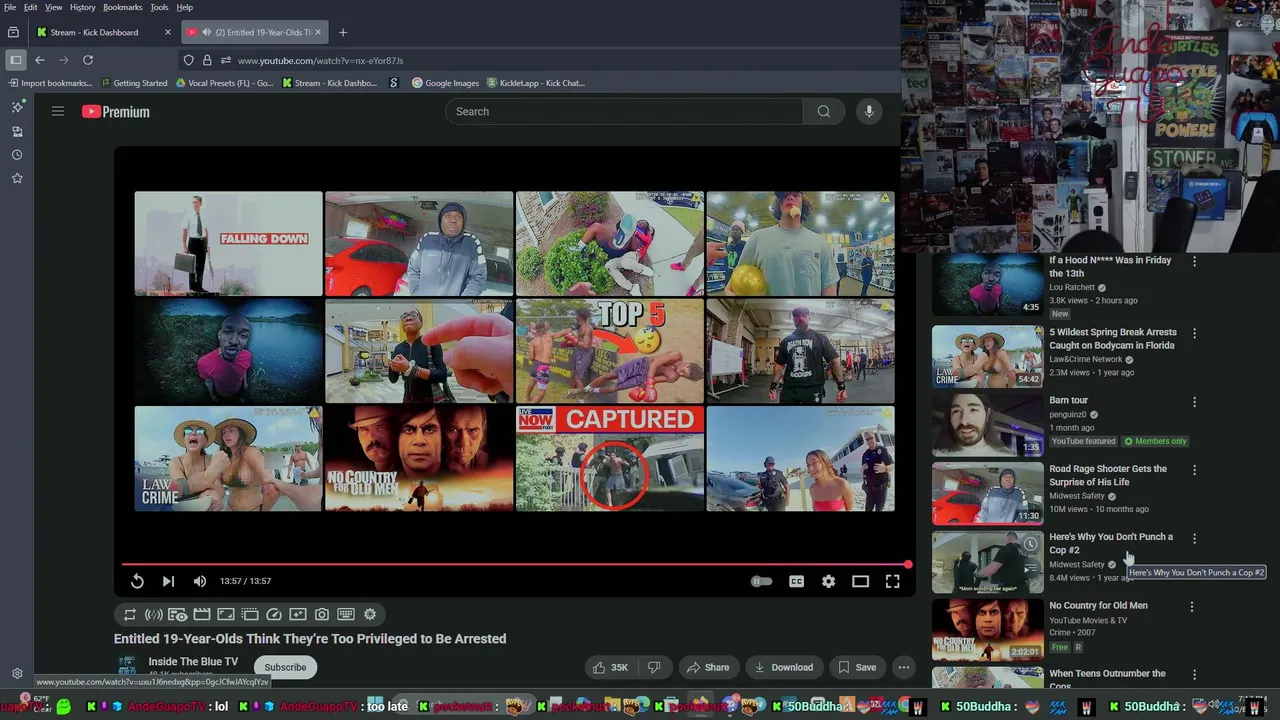Open the YouTube hamburger guide menu
Viewport: 1280px width, 720px height.
click(x=58, y=111)
